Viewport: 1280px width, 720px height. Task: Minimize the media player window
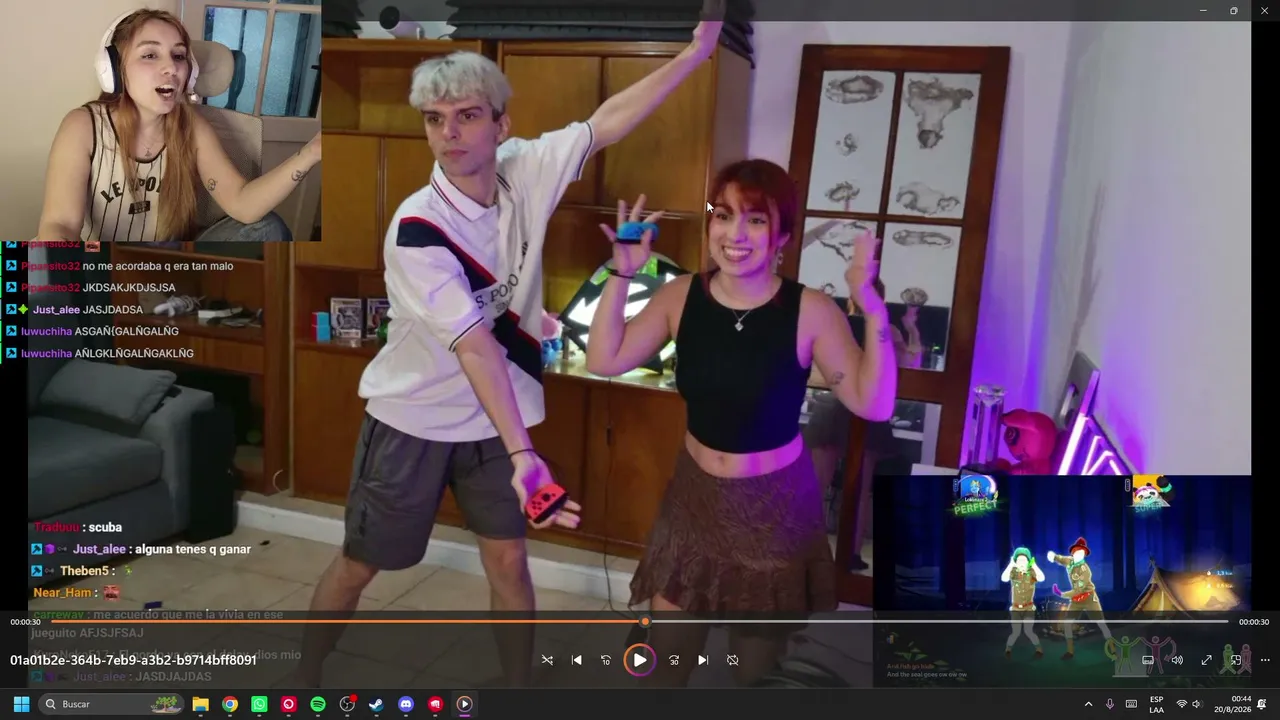(1203, 10)
